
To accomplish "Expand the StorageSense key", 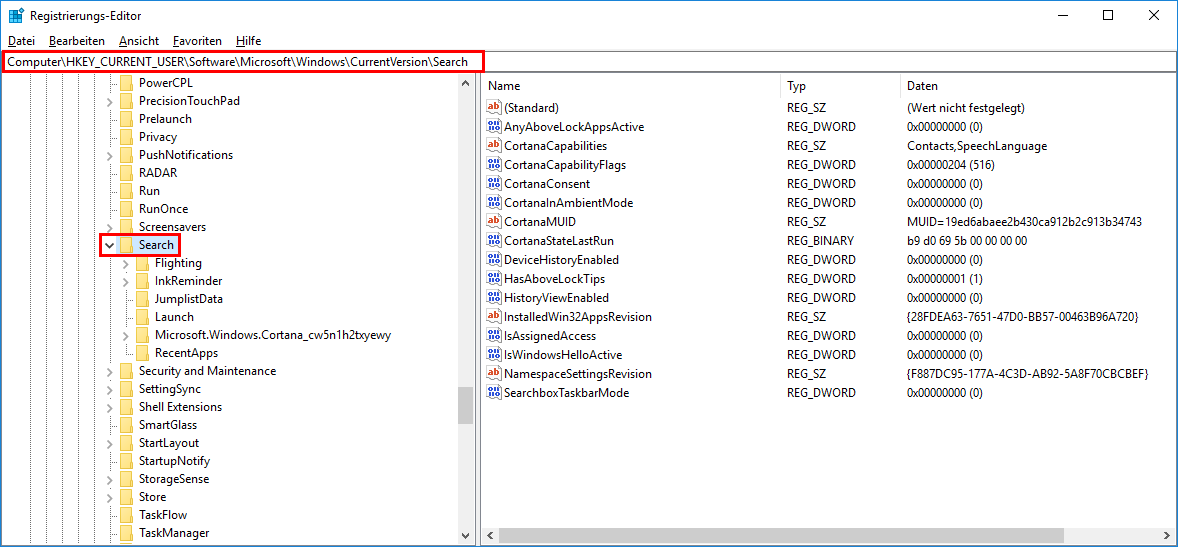I will click(x=110, y=479).
